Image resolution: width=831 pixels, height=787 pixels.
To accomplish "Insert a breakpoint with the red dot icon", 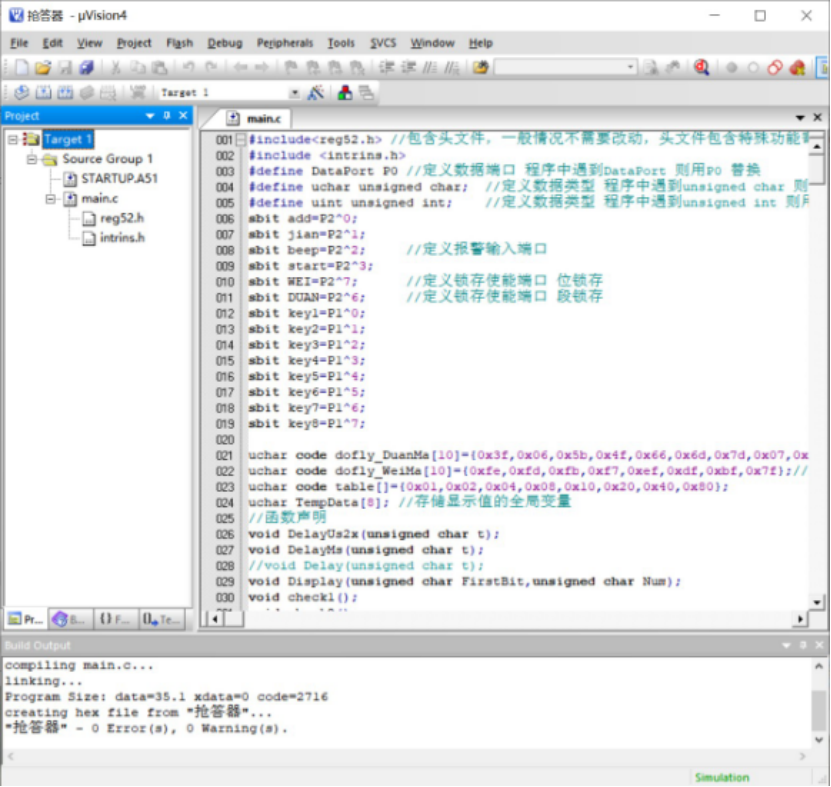I will click(731, 68).
